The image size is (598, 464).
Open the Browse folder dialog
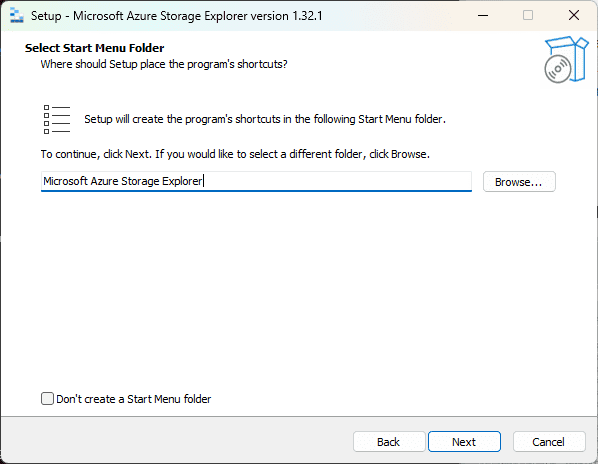[x=519, y=181]
